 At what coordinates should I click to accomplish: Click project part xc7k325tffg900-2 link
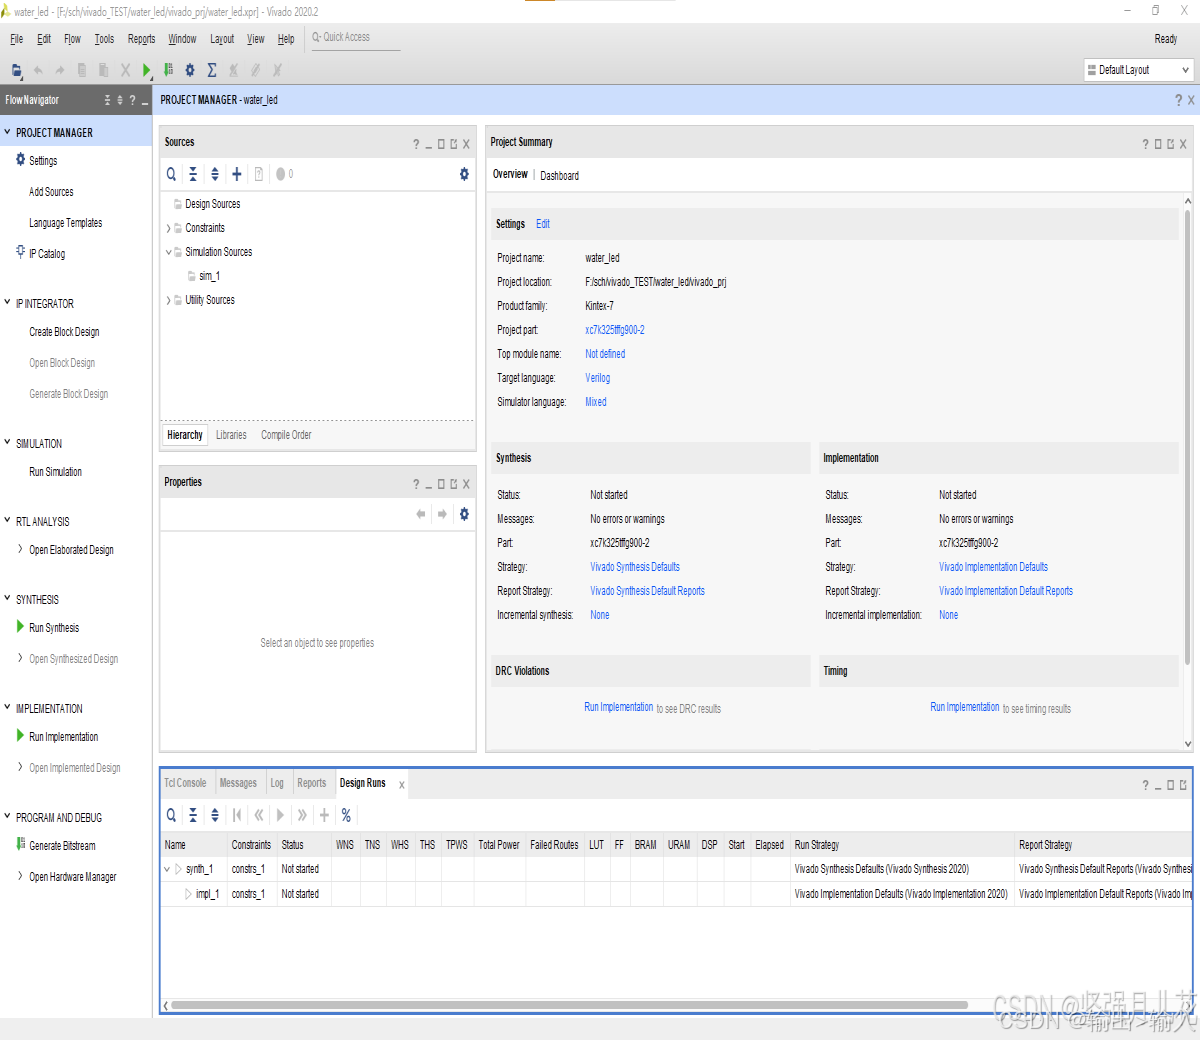click(615, 330)
